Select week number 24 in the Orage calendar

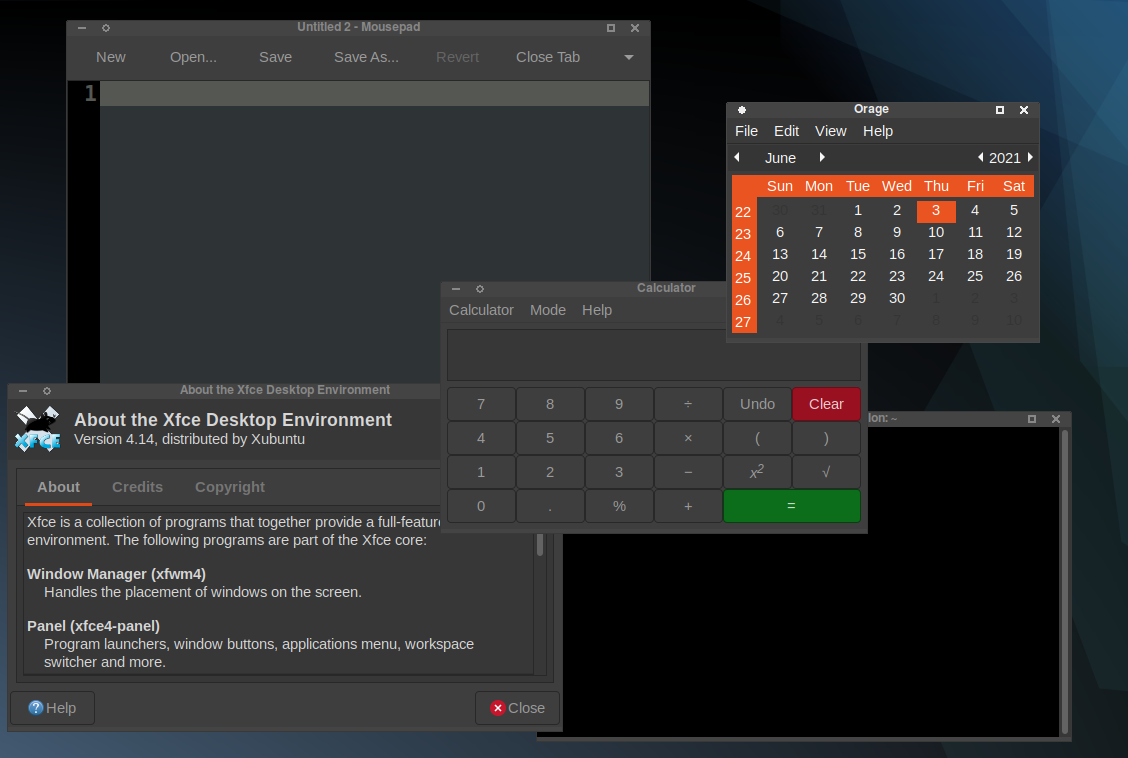743,256
